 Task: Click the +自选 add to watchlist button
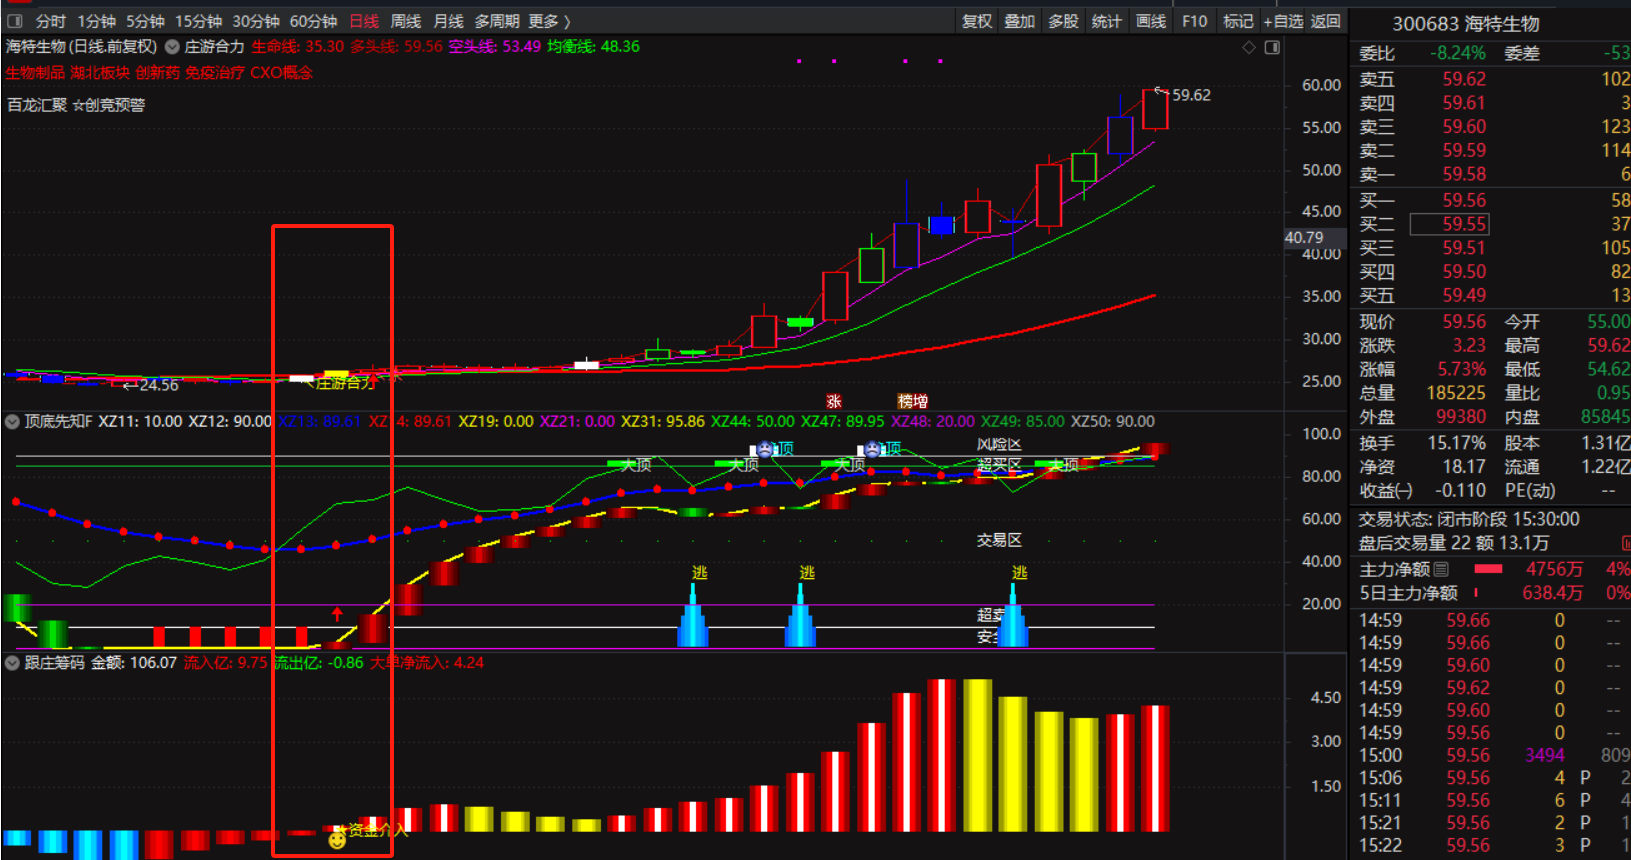click(x=1283, y=21)
